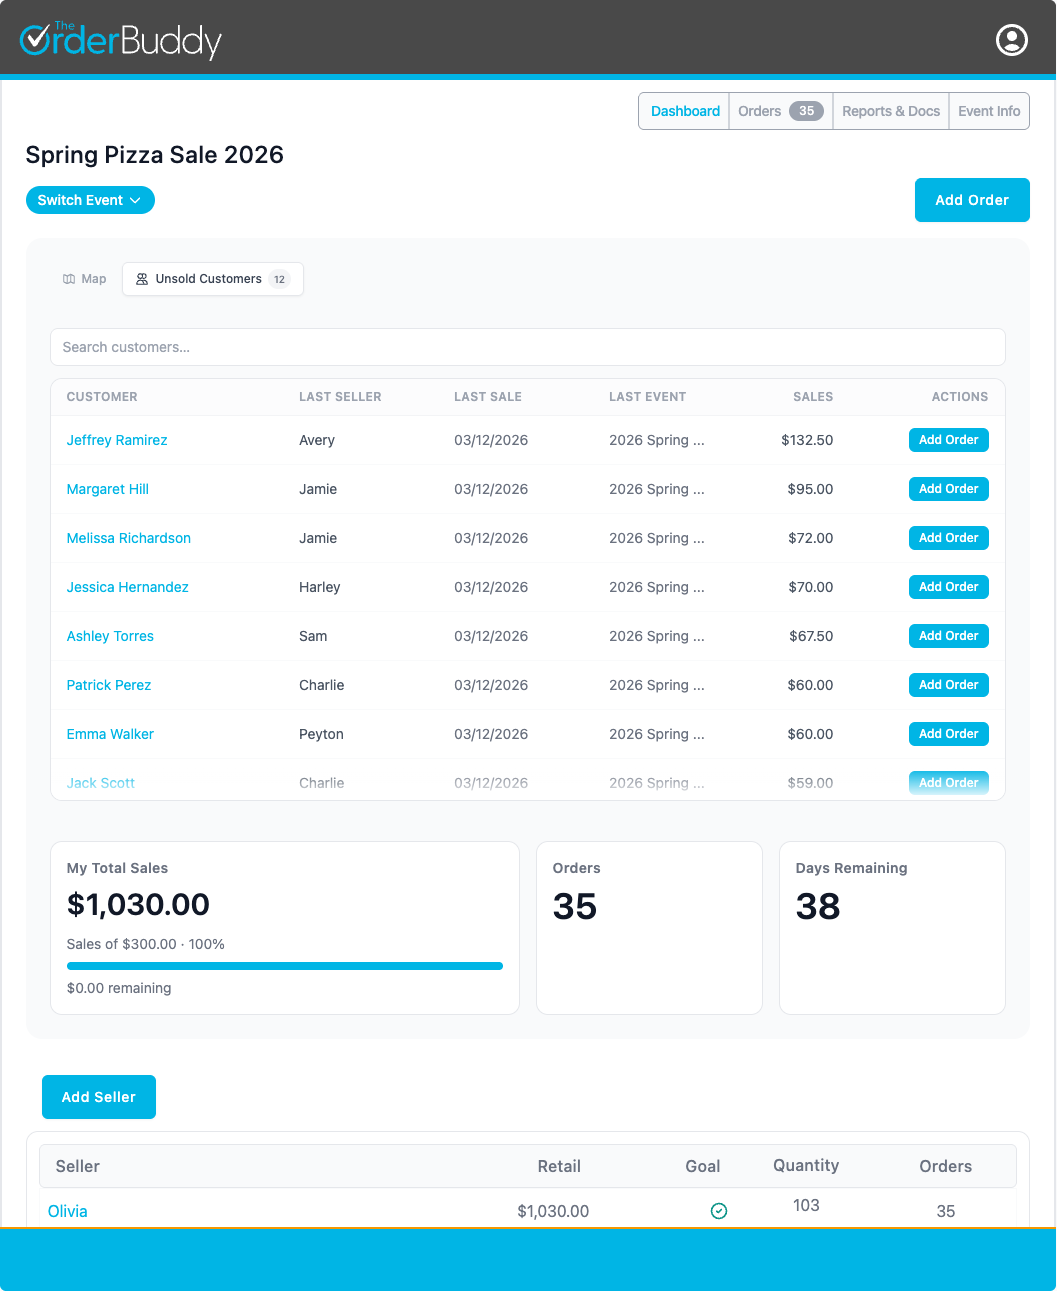Select the Dashboard tab
Image resolution: width=1057 pixels, height=1291 pixels.
coord(685,110)
